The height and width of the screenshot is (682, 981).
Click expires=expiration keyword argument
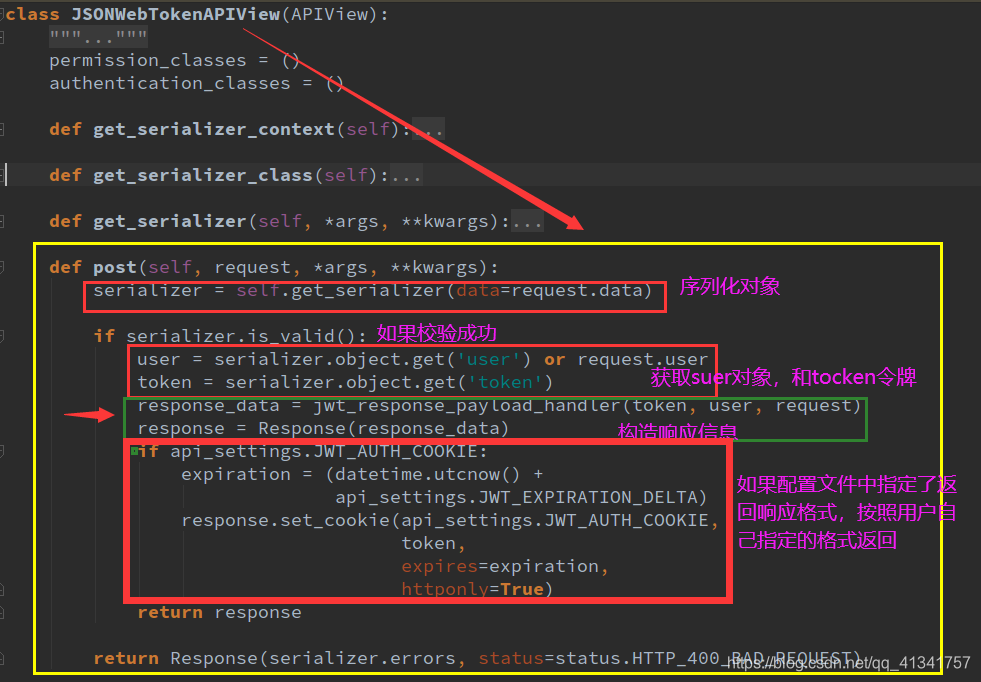499,567
